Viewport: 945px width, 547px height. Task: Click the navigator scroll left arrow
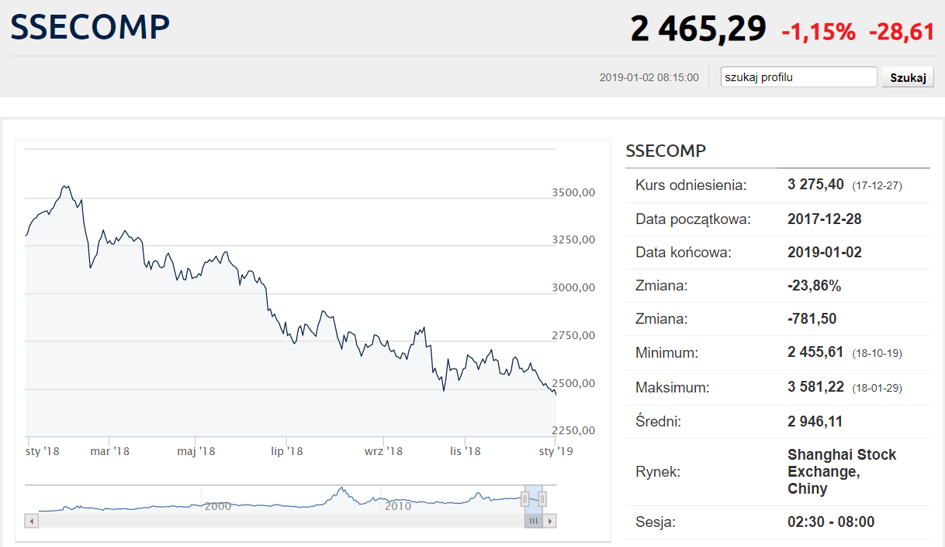(x=32, y=521)
